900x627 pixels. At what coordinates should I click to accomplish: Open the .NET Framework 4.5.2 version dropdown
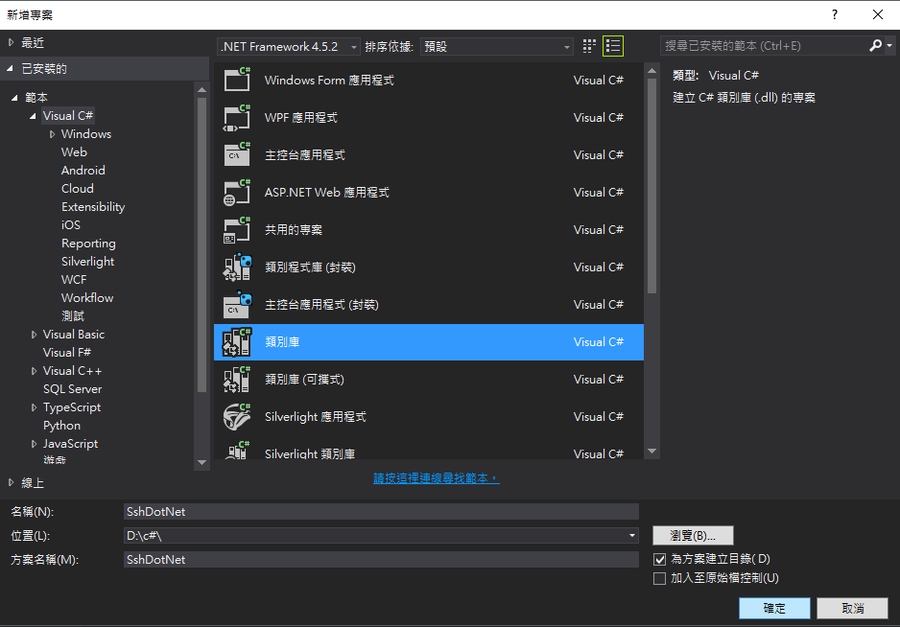click(x=280, y=46)
